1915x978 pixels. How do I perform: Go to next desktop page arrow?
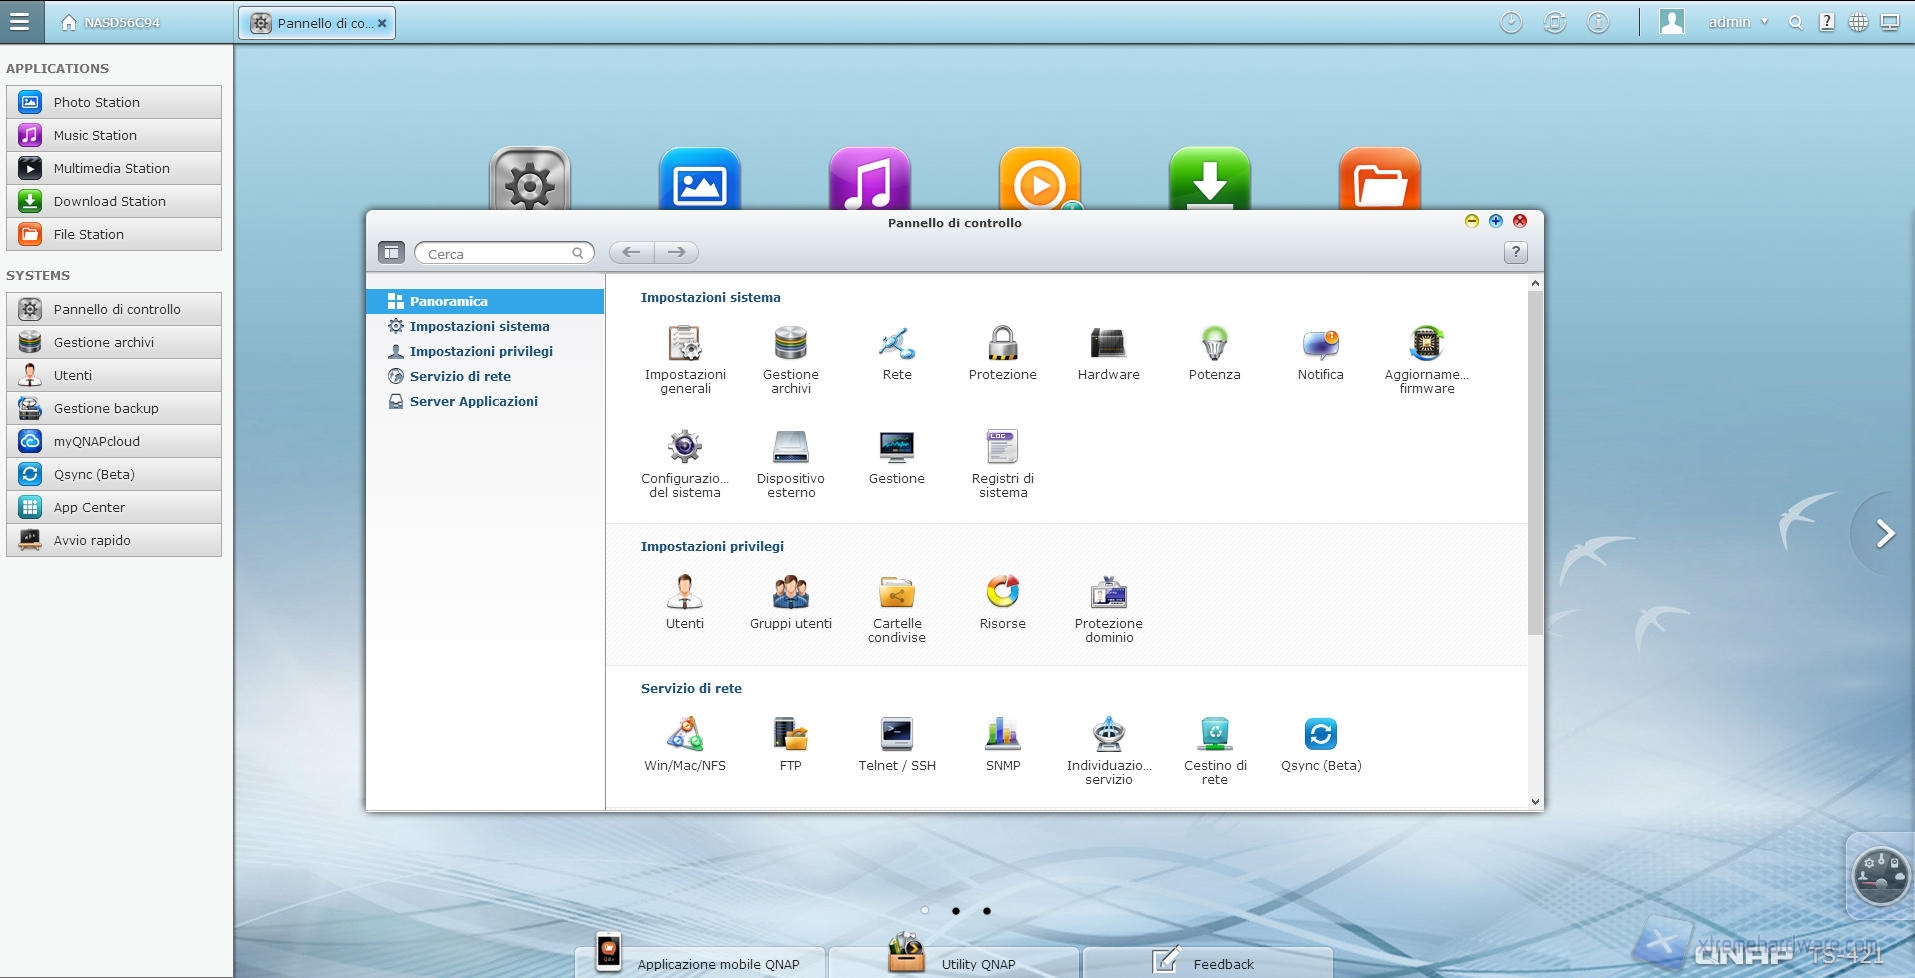tap(1884, 534)
